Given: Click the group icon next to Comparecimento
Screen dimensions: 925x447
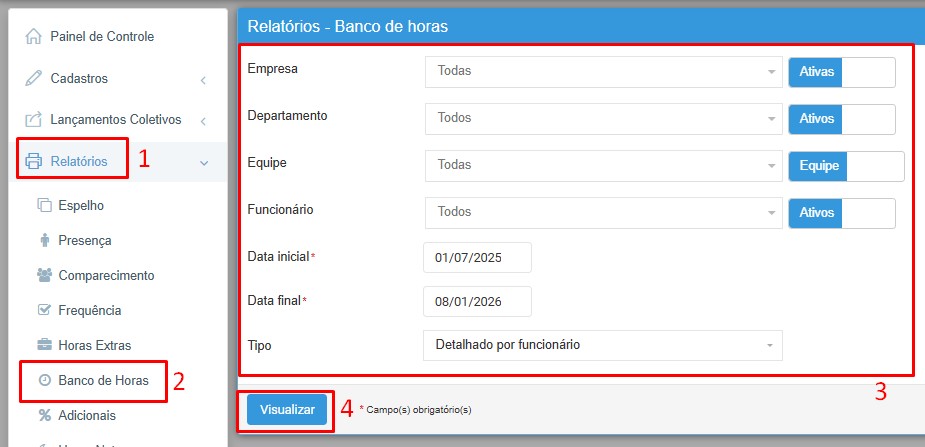Looking at the screenshot, I should click(x=44, y=275).
